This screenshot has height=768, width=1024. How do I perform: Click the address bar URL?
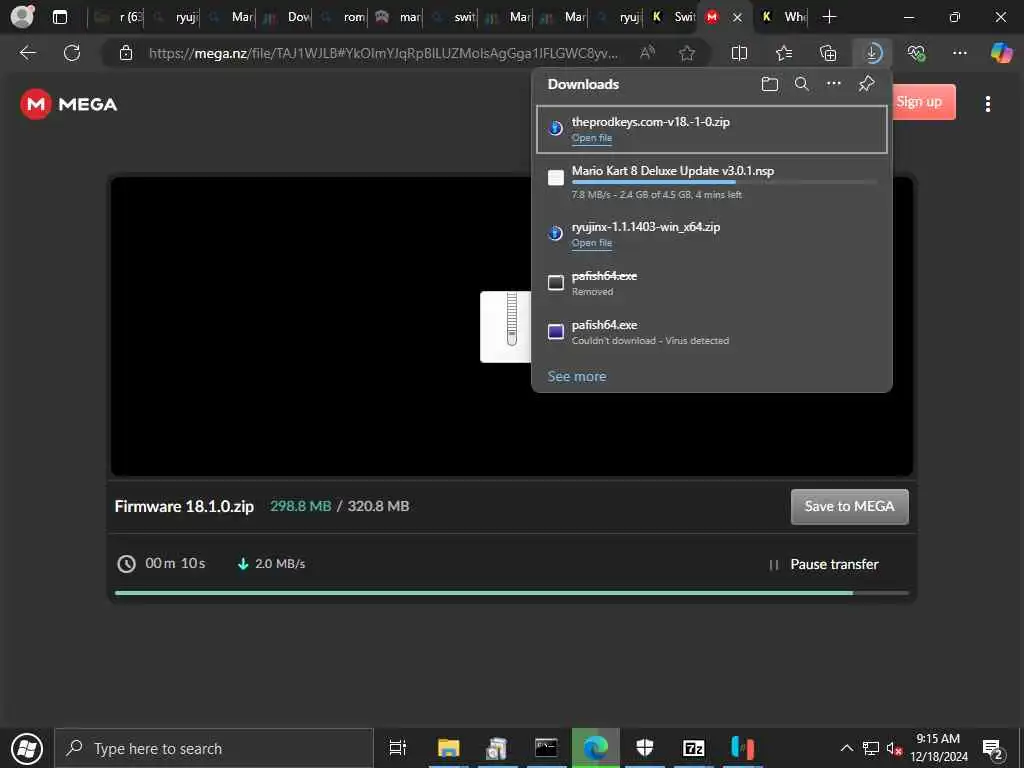pyautogui.click(x=383, y=53)
